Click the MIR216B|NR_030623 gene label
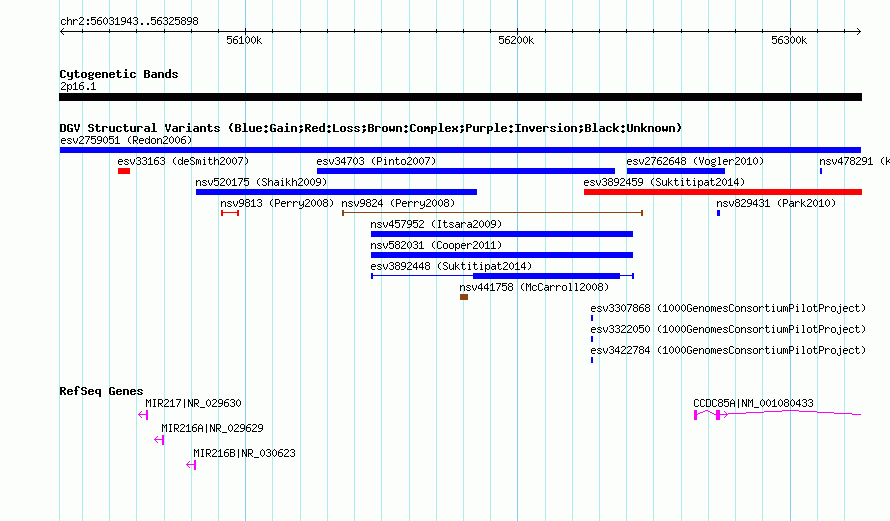 pyautogui.click(x=245, y=453)
